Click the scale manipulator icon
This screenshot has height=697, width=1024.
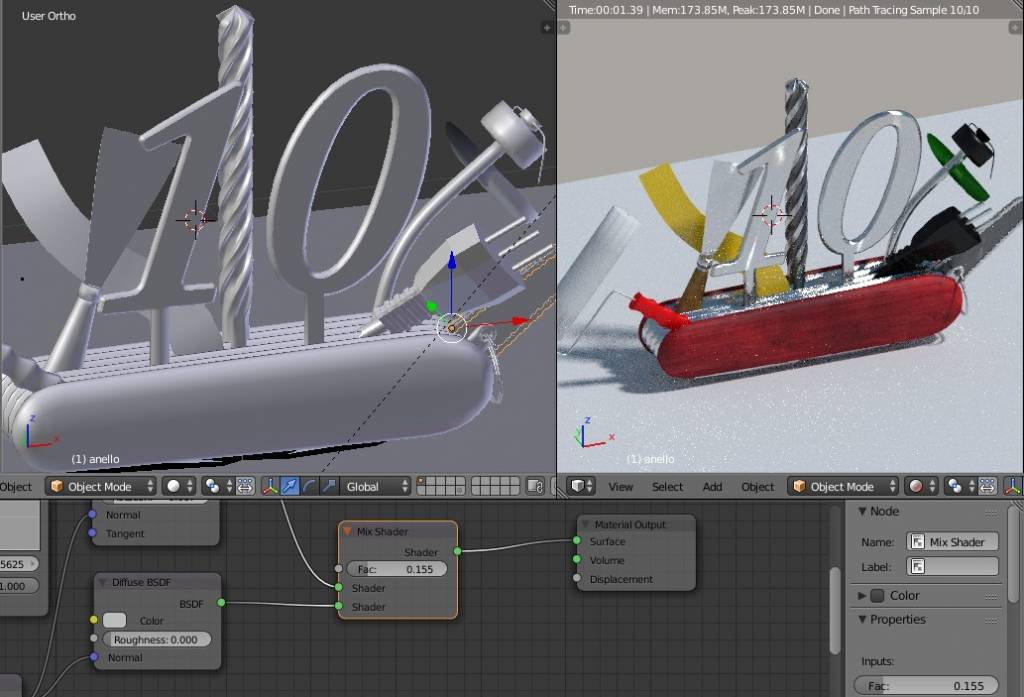tap(328, 487)
